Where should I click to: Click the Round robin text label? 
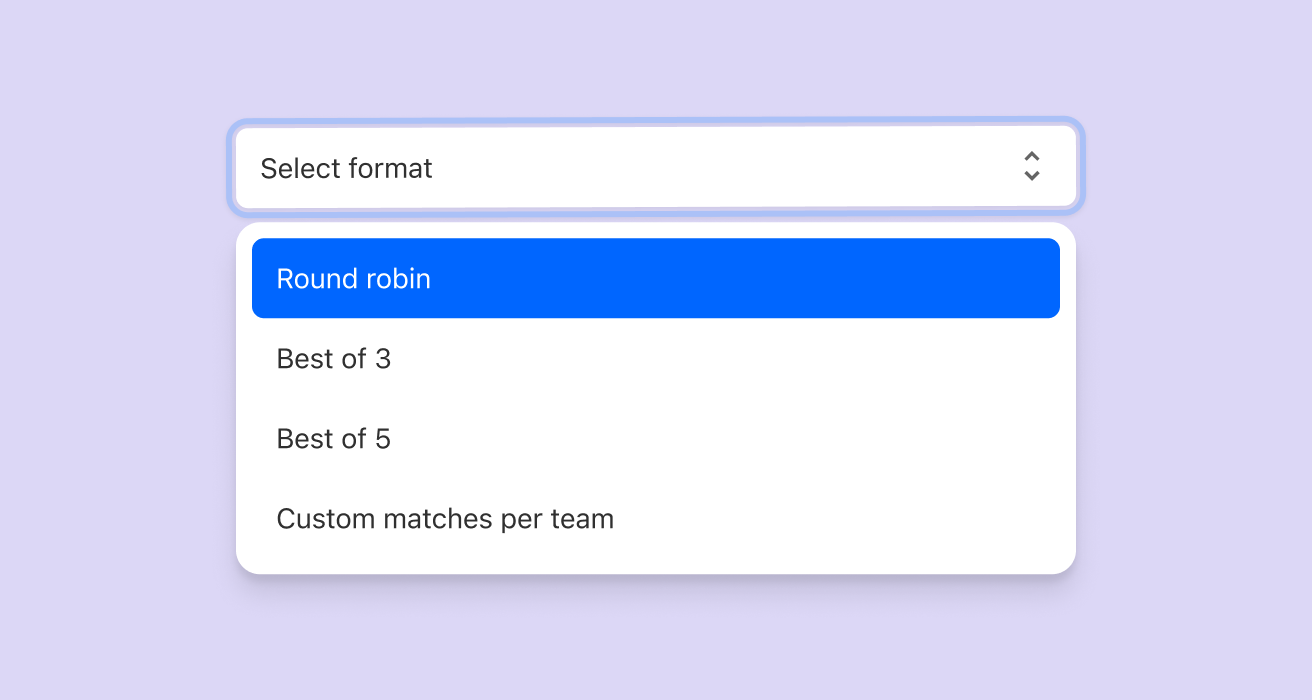click(x=353, y=278)
